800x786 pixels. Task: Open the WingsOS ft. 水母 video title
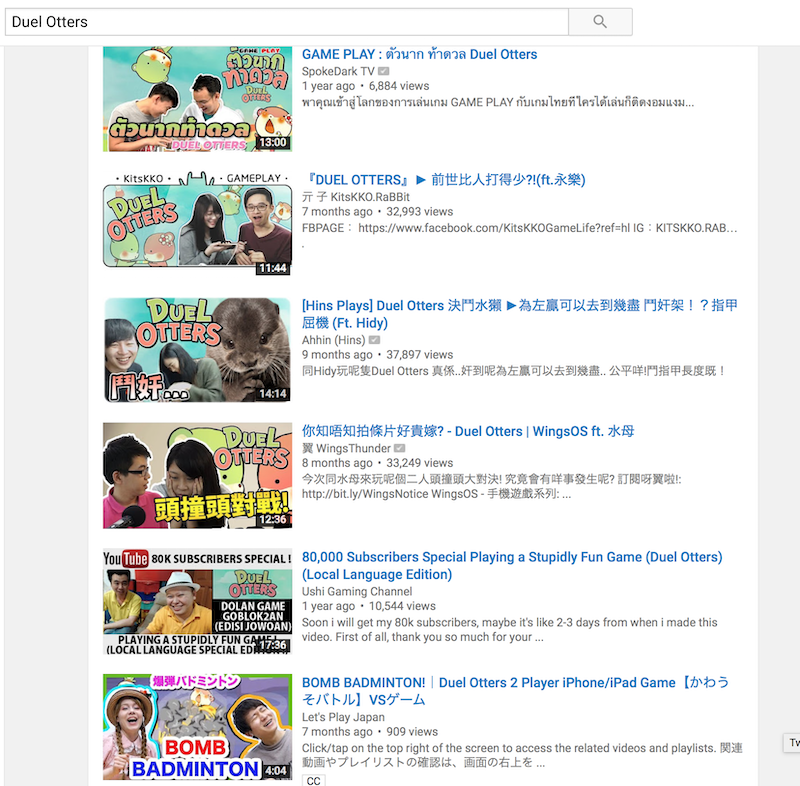click(468, 431)
